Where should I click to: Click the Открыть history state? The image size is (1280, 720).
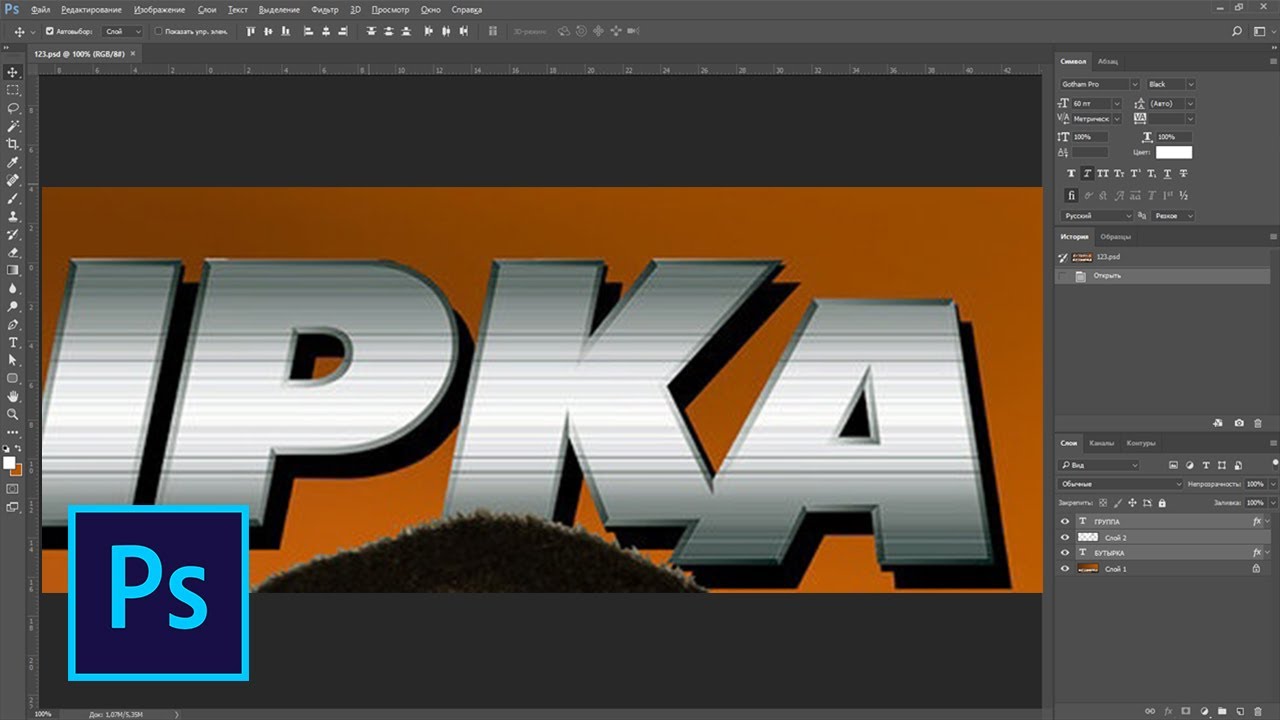[1107, 275]
